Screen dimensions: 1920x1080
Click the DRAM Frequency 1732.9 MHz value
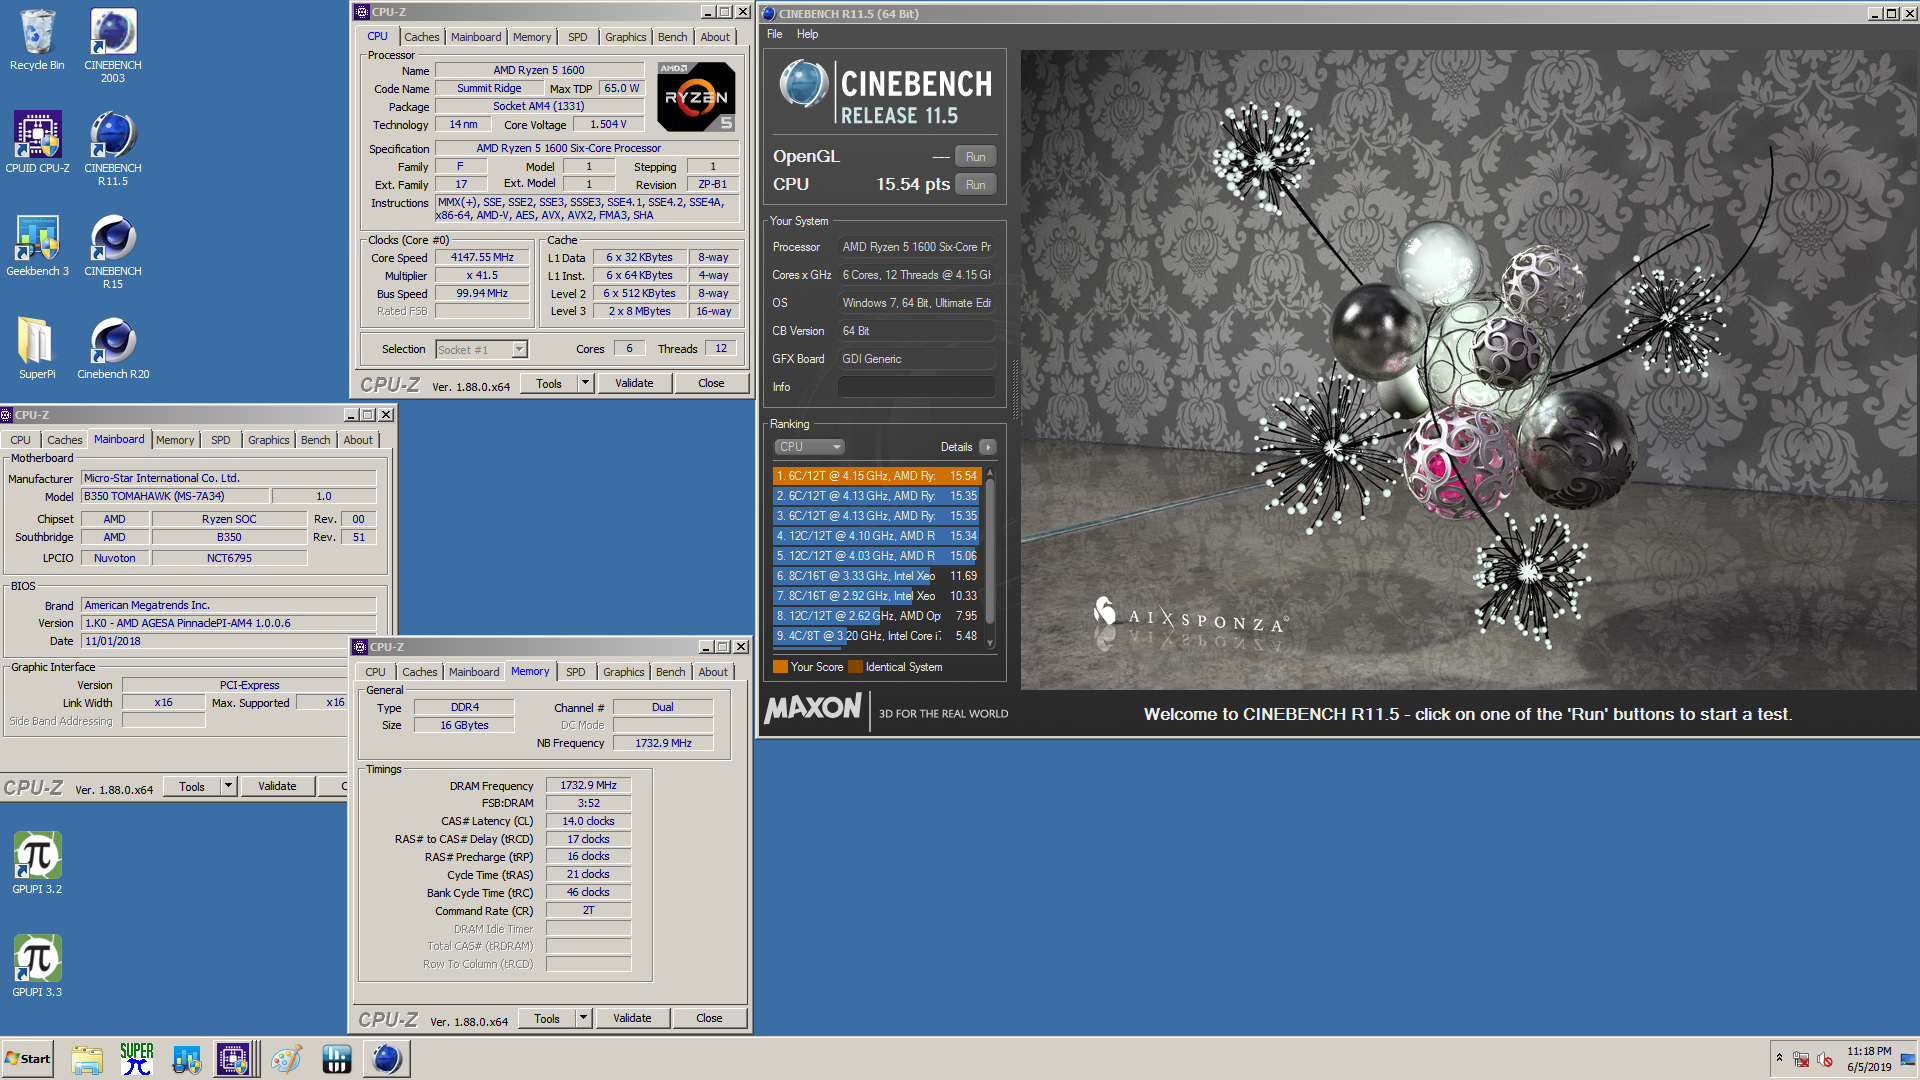[x=588, y=786]
